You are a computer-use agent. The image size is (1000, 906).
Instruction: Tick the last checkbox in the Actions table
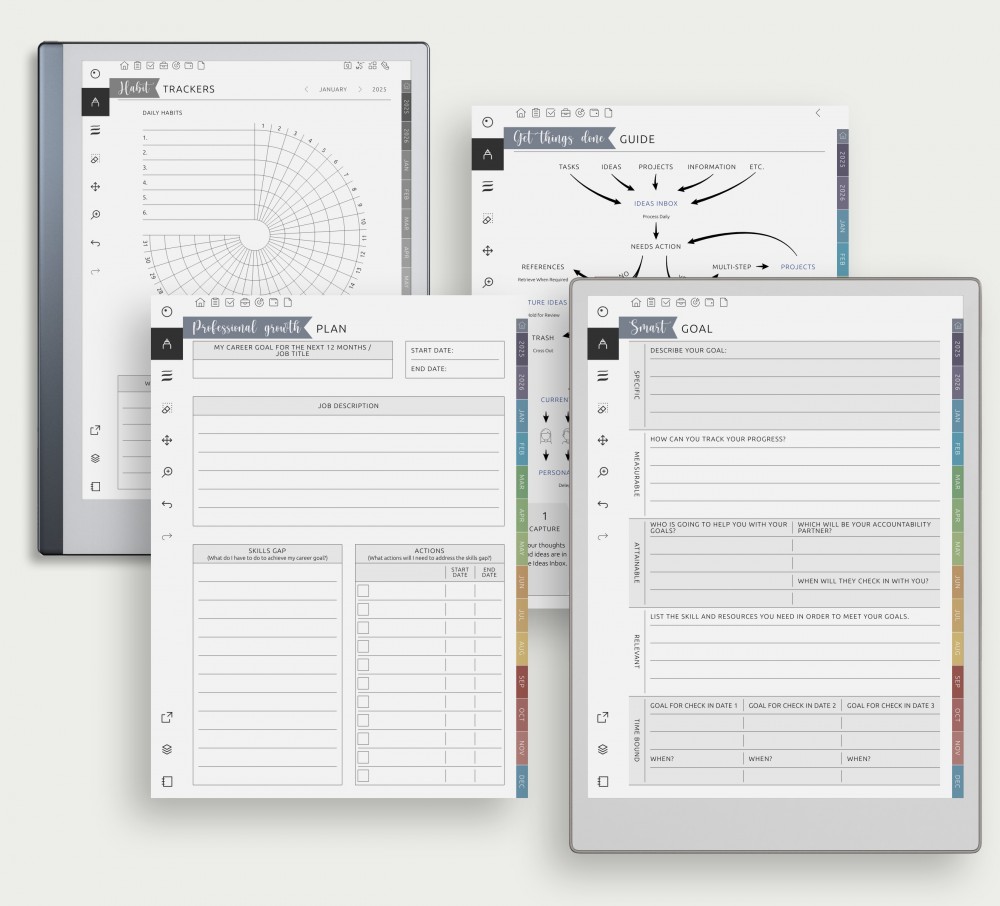[363, 775]
